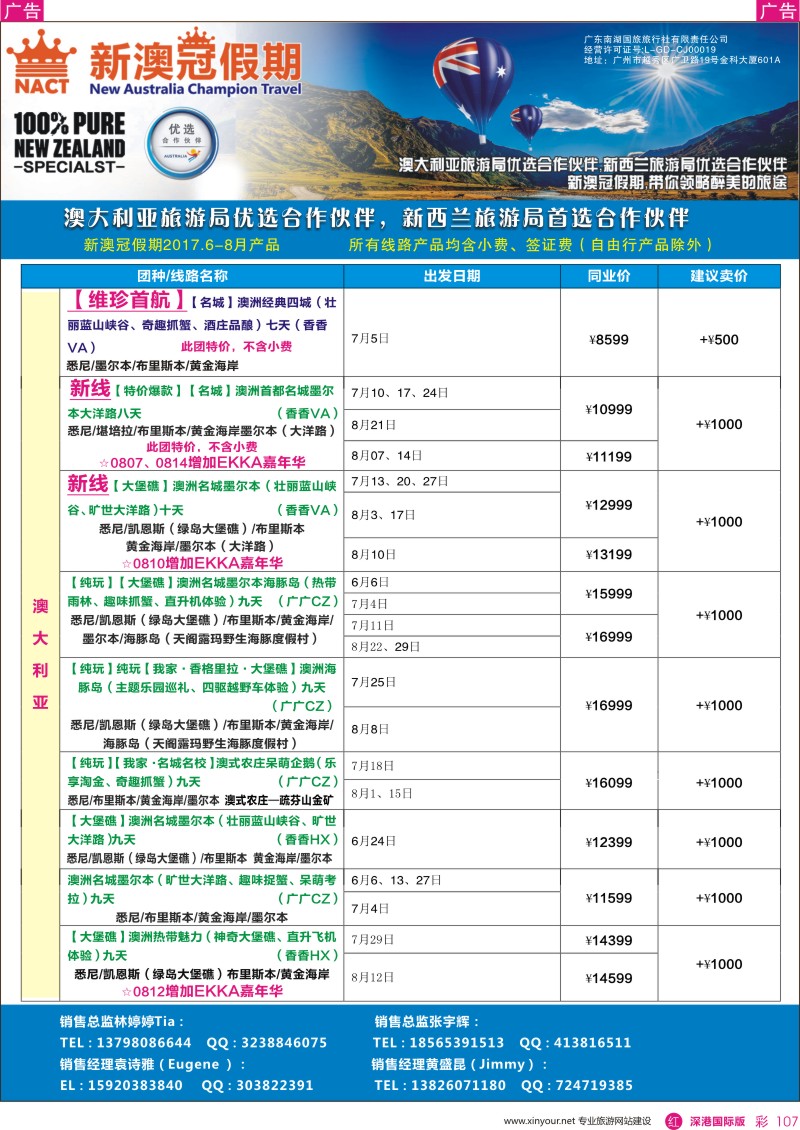The image size is (800, 1130).
Task: Select the 8月07、14日 departure dates
Action: coord(386,455)
